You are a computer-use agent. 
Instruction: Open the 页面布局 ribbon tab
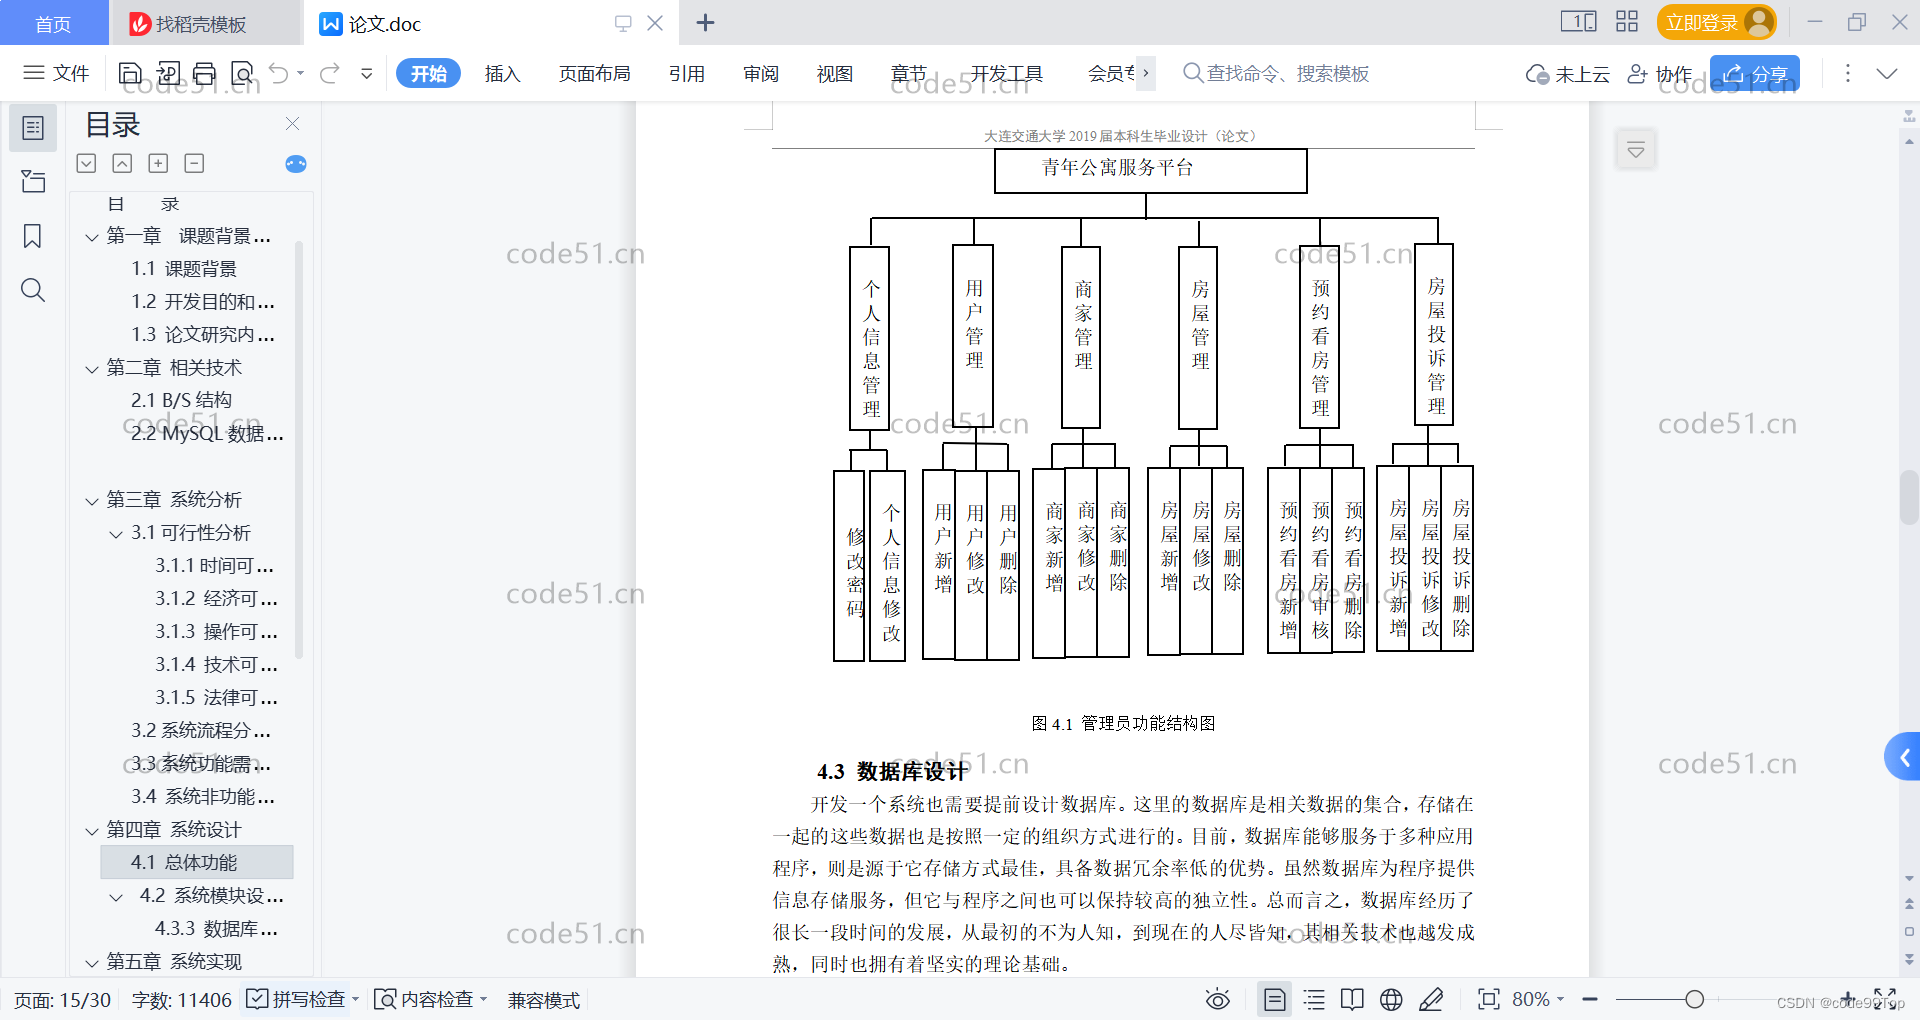pos(594,73)
